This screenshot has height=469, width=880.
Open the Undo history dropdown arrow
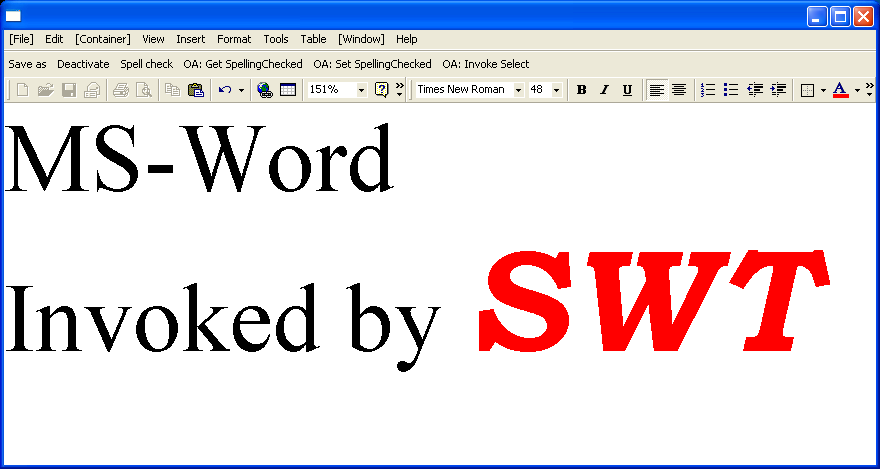point(241,90)
